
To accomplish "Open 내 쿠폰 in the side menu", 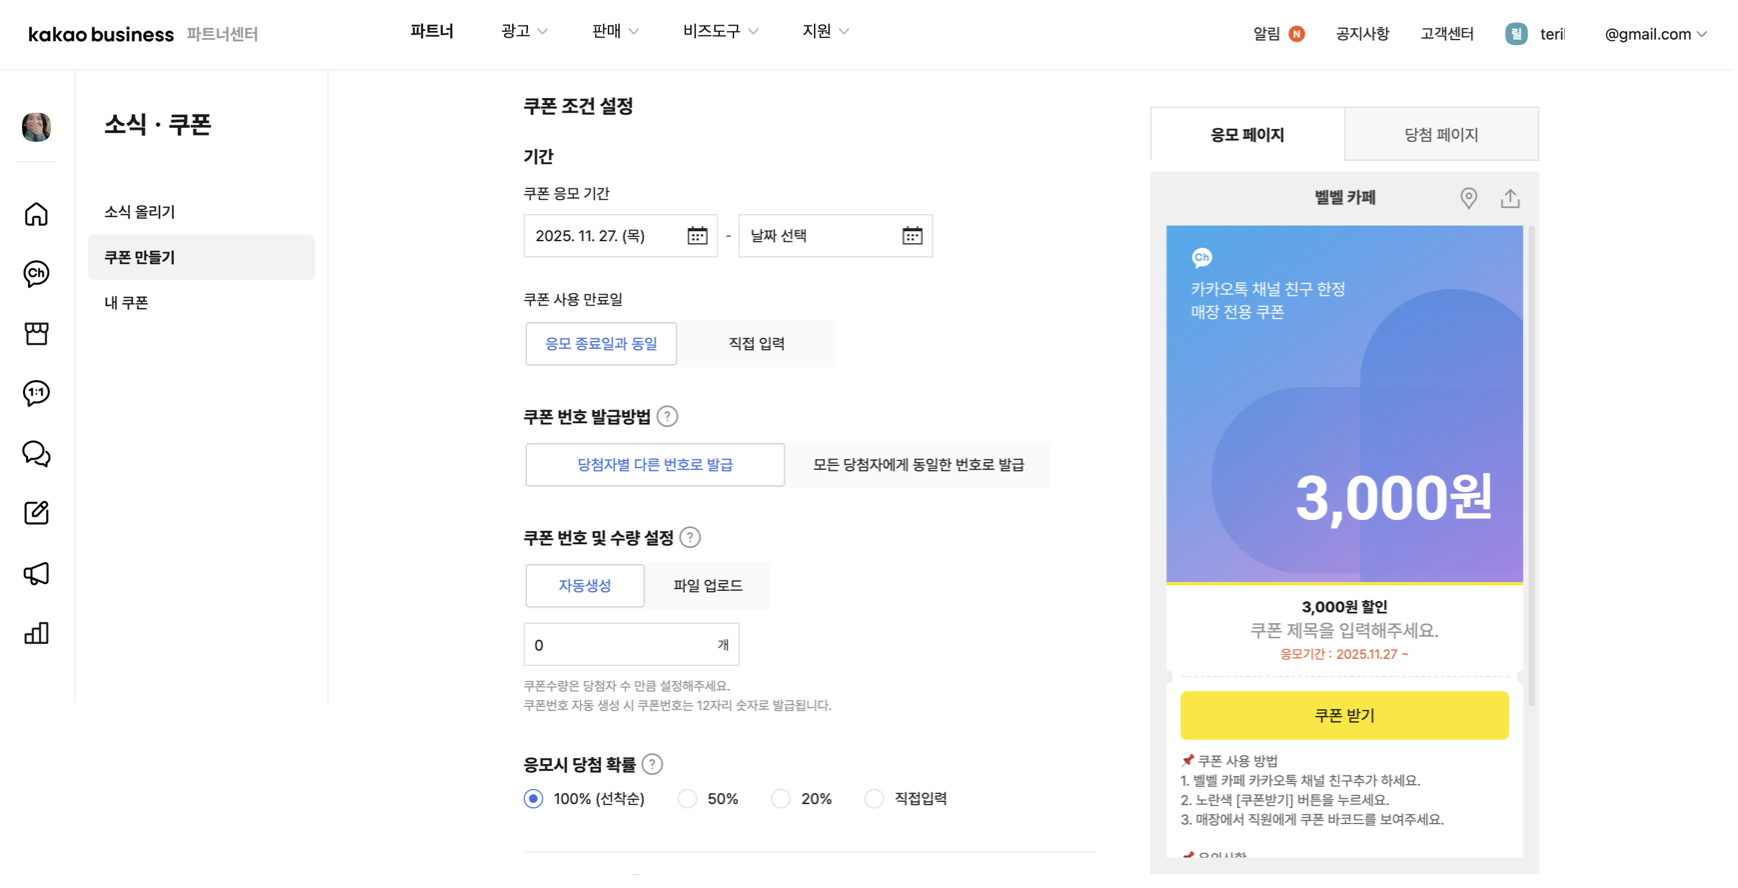I will [x=126, y=302].
